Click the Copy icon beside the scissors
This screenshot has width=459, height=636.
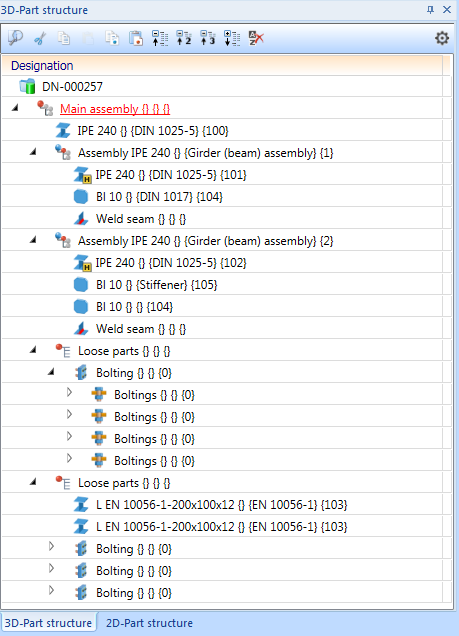coord(64,38)
